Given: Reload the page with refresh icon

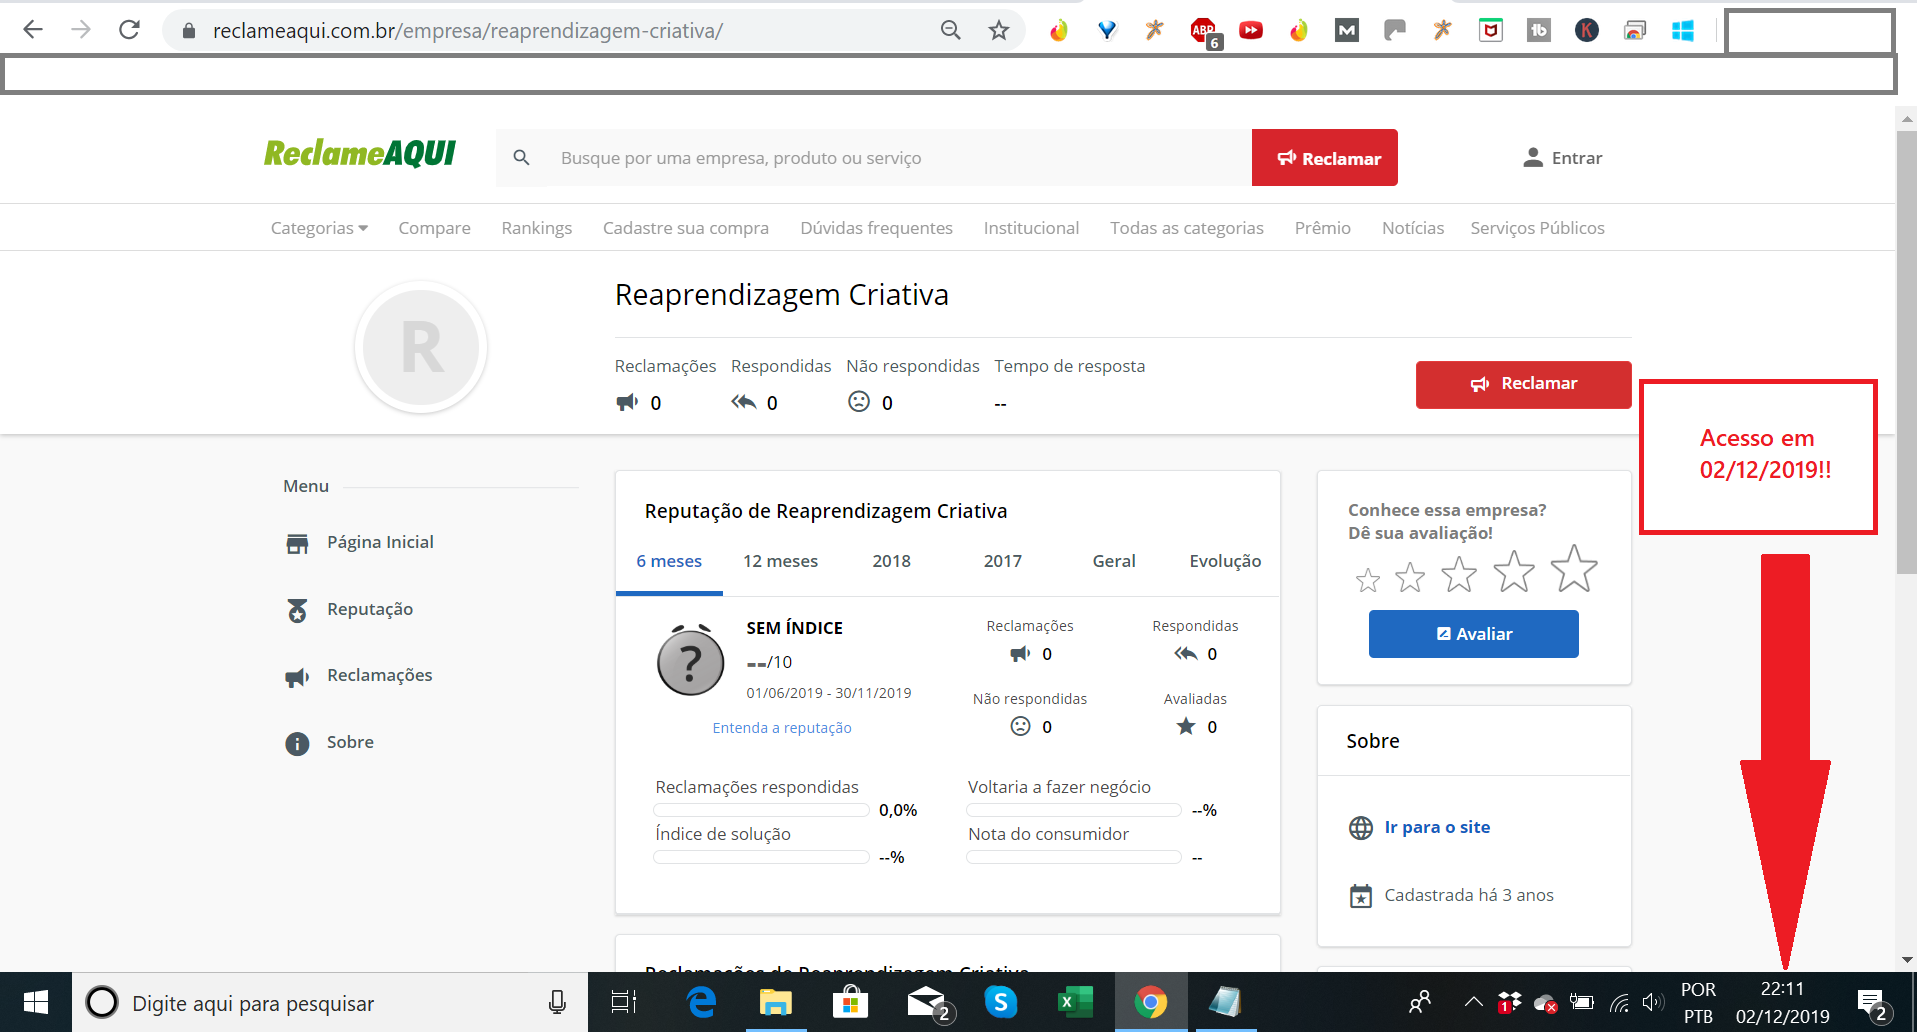Looking at the screenshot, I should [129, 30].
